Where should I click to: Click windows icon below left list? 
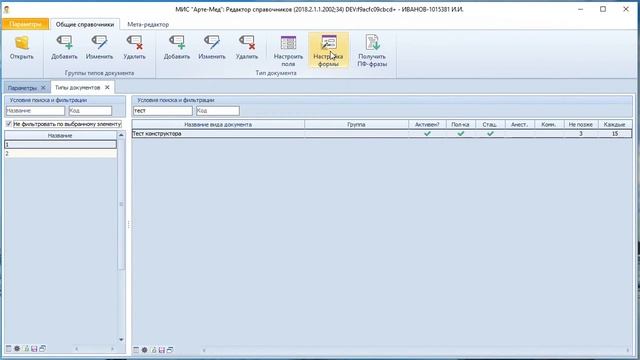(42, 349)
